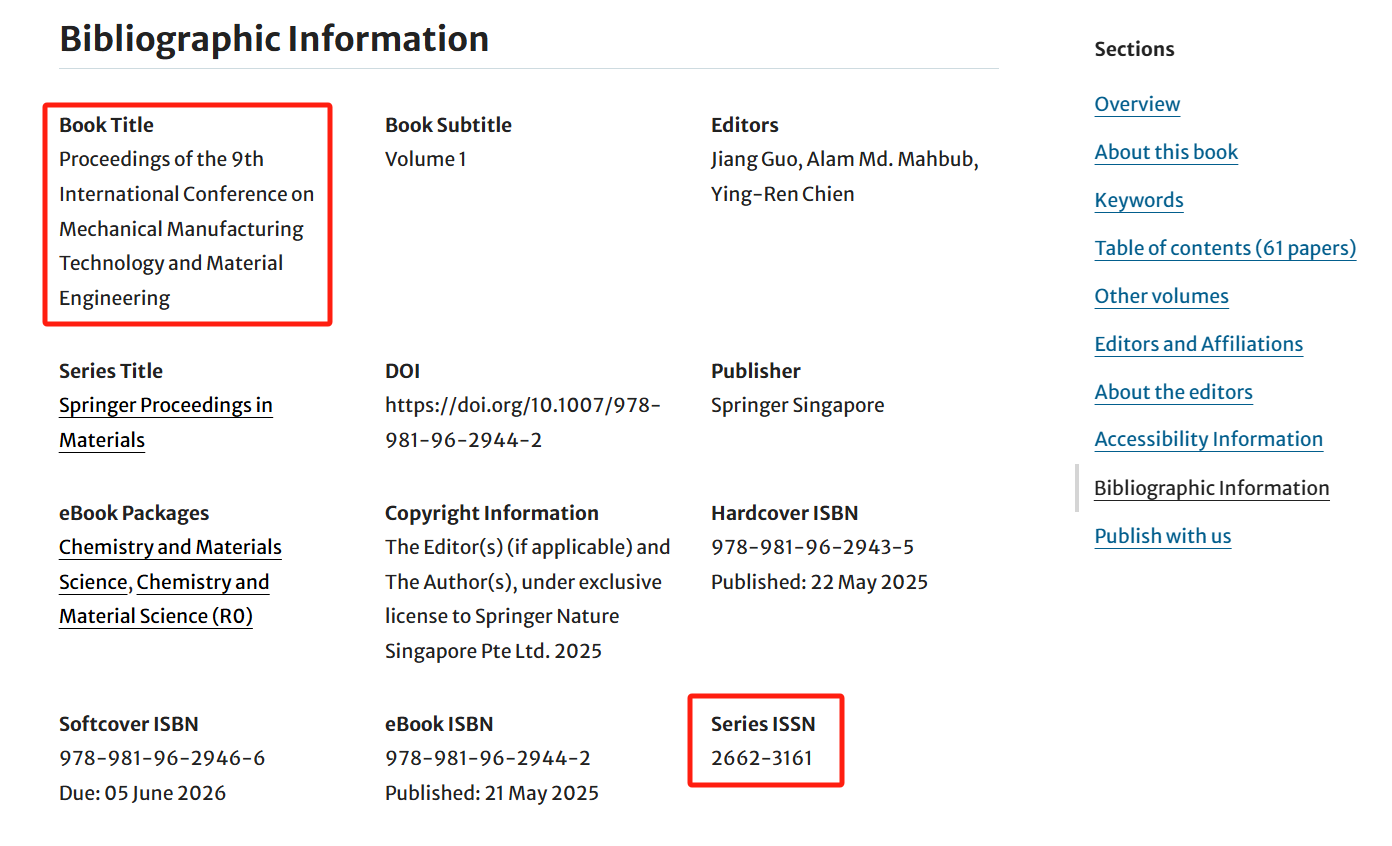Click the 'Sections' sidebar heading
The height and width of the screenshot is (846, 1392).
(x=1134, y=49)
